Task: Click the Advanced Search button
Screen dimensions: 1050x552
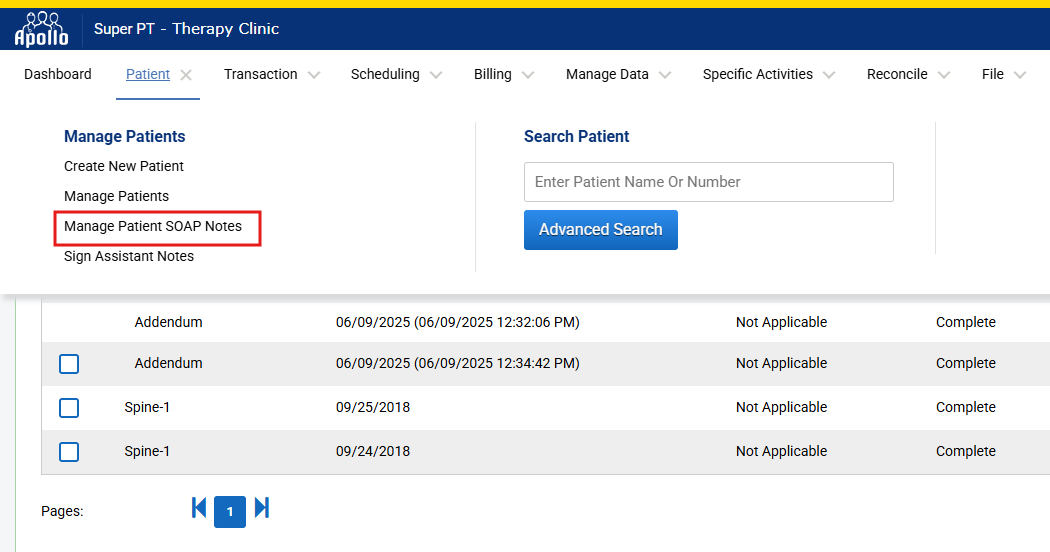Action: [601, 230]
